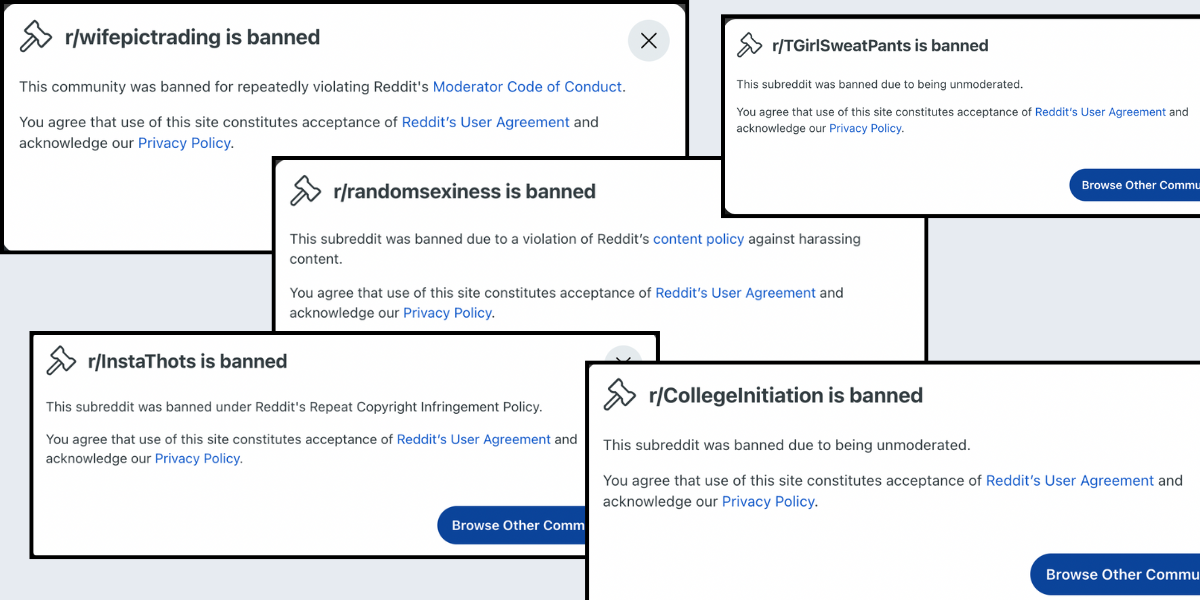Open Privacy Policy in r/wifepictrading notice
Screen dimensions: 1200x600
tap(184, 143)
